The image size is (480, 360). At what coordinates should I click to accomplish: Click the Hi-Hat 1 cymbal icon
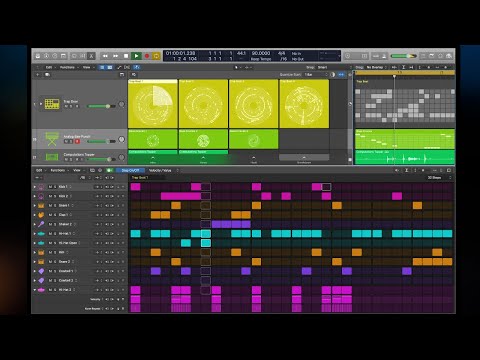(41, 234)
